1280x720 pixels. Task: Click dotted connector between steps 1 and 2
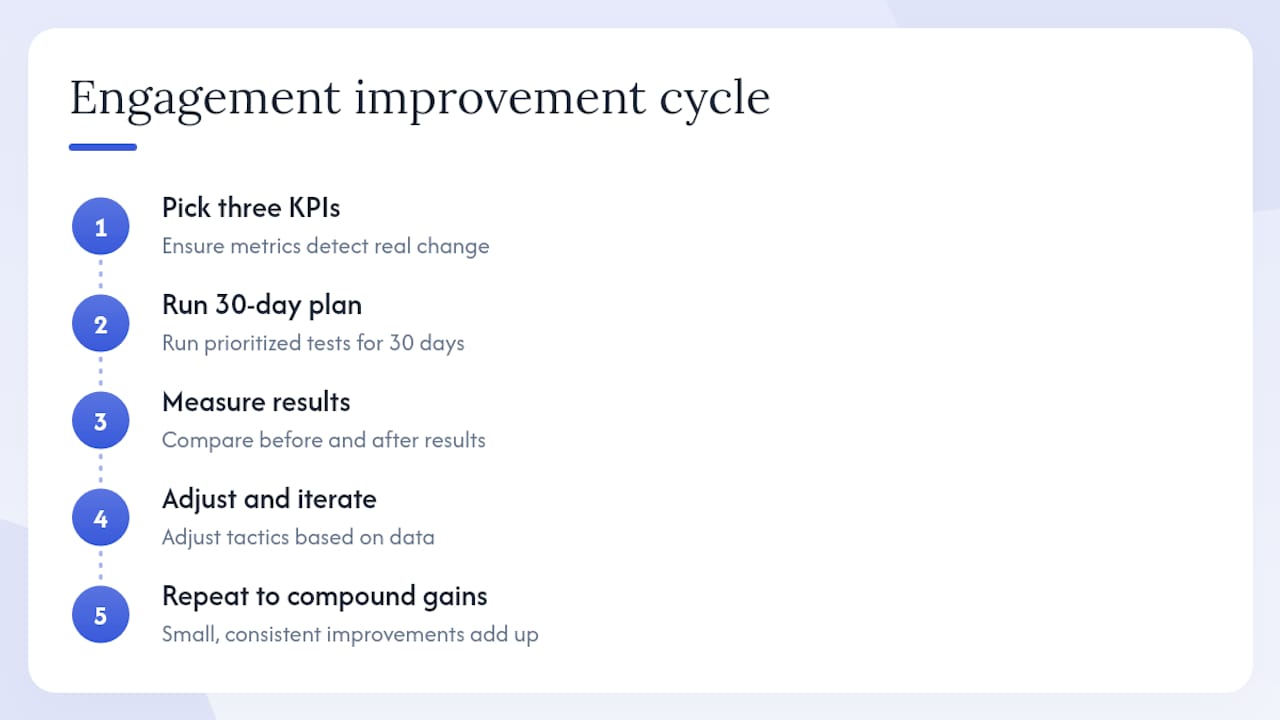pyautogui.click(x=100, y=275)
